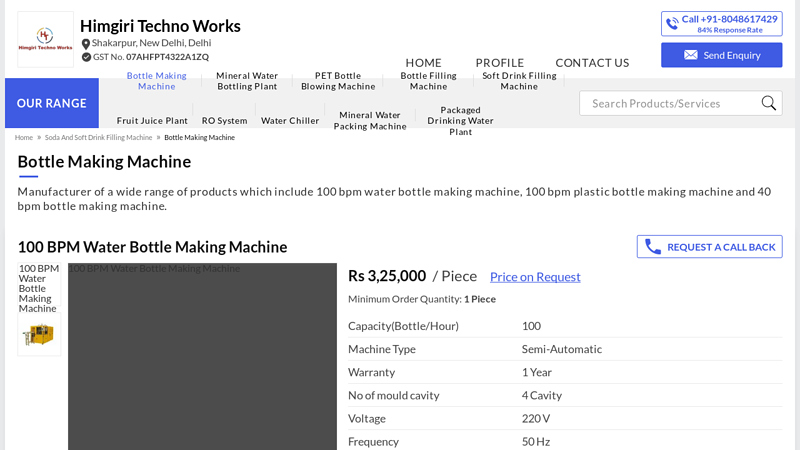Click Minimum Order Quantity 1 Piece text
Image resolution: width=800 pixels, height=450 pixels.
coord(422,299)
